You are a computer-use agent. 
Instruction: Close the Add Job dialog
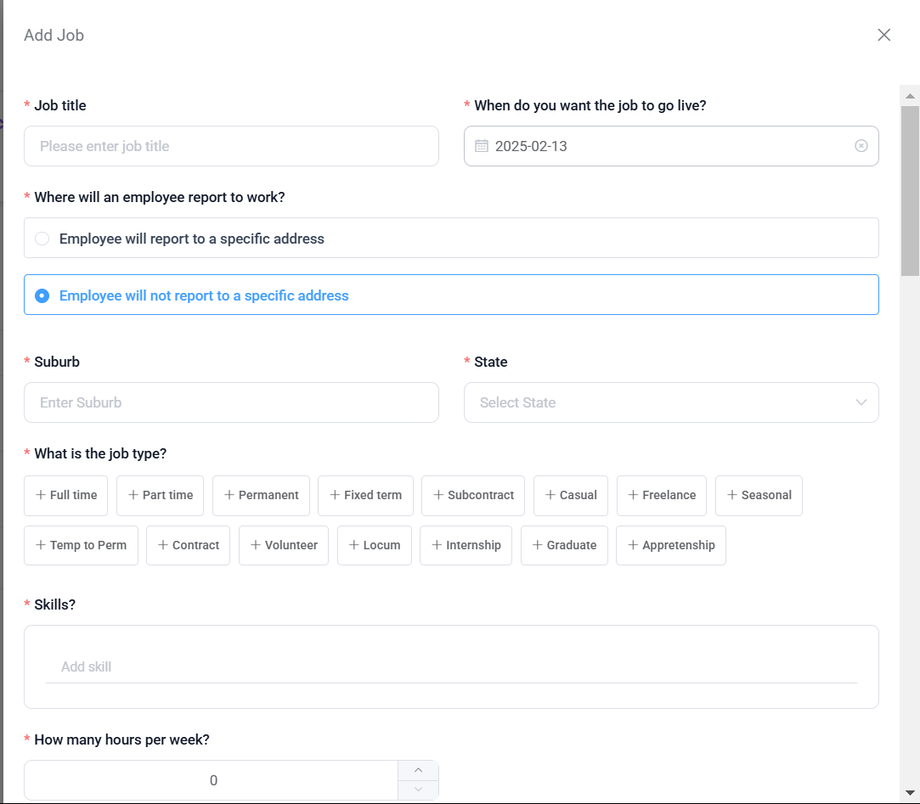point(884,35)
